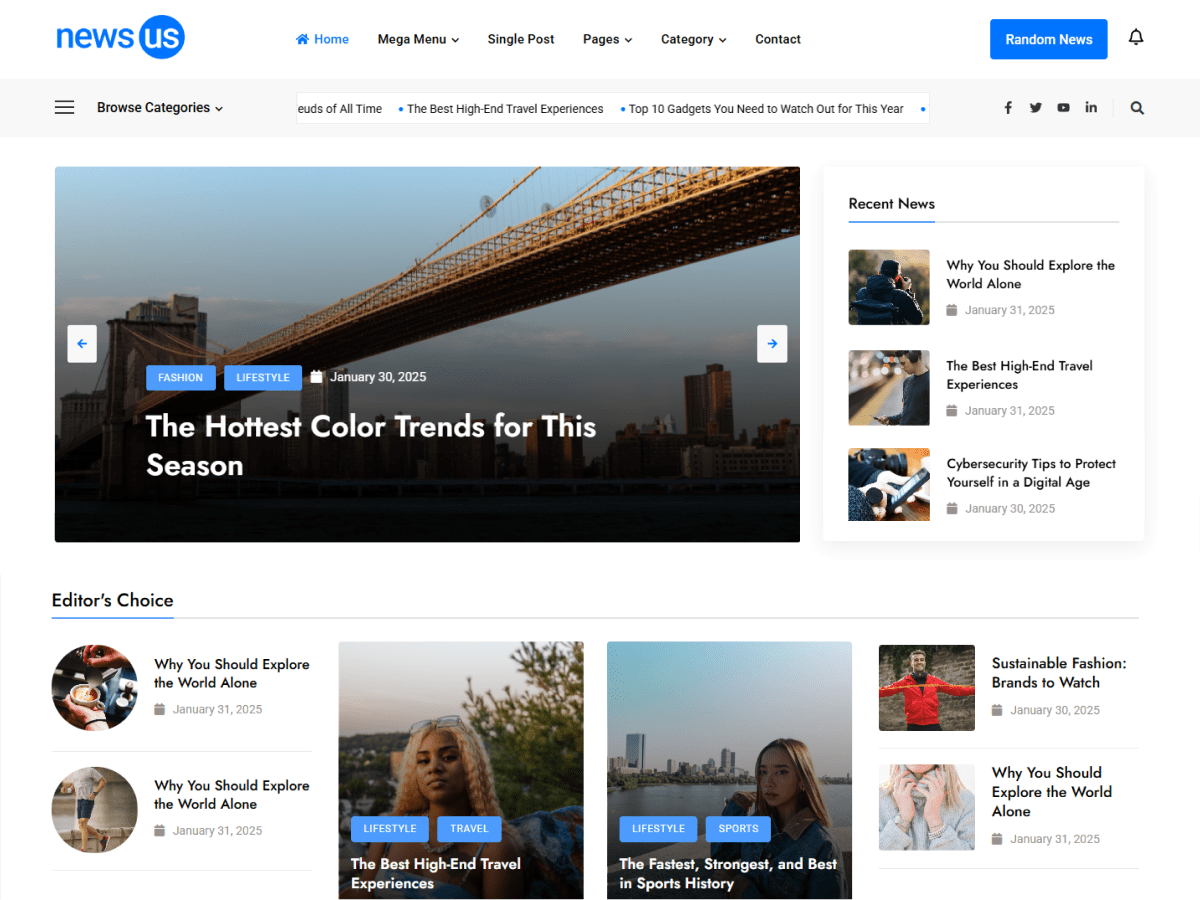The image size is (1200, 900).
Task: Open The Hottest Color Trends headline
Action: click(x=371, y=446)
